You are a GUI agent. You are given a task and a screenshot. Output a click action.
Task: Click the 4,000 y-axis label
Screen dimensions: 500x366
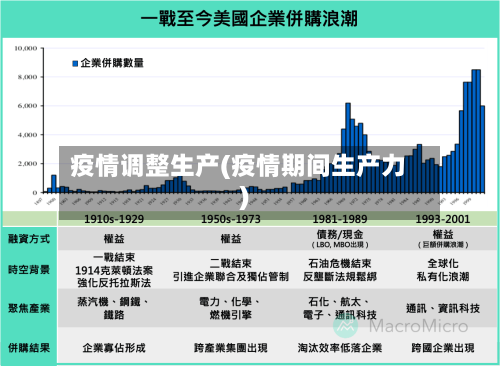point(27,135)
